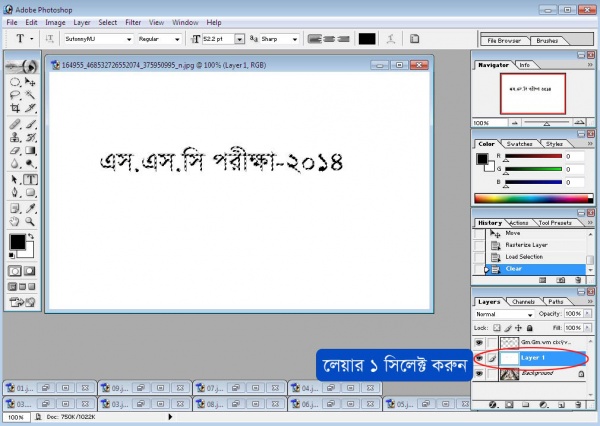The image size is (600, 426).
Task: Select the Brush tool
Action: 30,124
